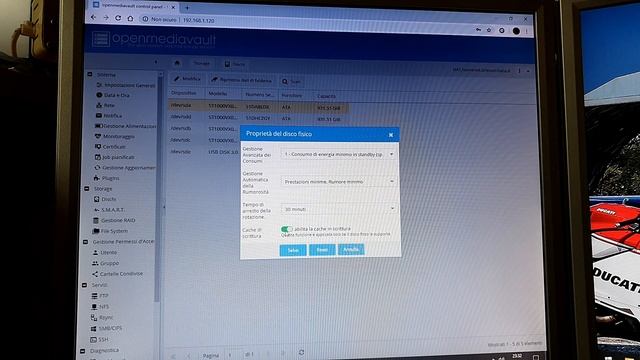This screenshot has width=640, height=360.
Task: Collapse the Sistema tree section
Action: (90, 74)
